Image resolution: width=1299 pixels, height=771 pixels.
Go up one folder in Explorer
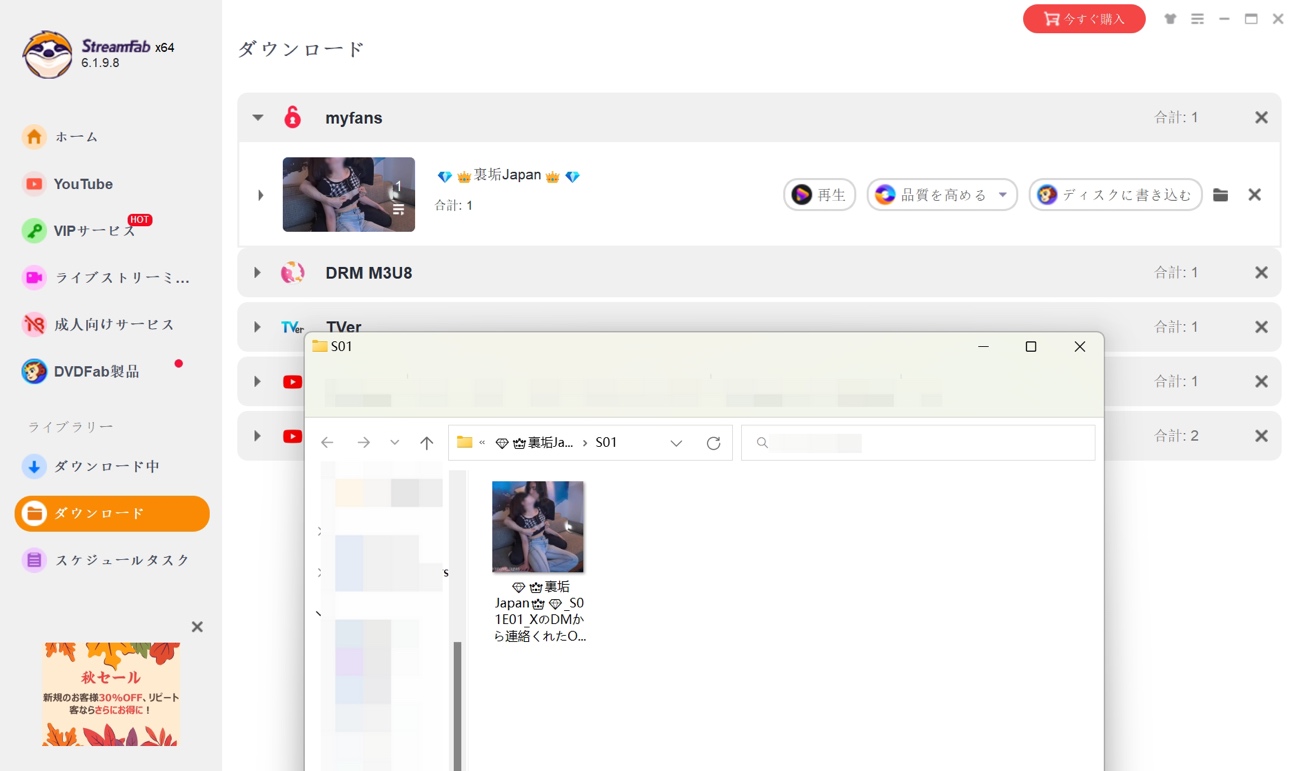pos(427,443)
